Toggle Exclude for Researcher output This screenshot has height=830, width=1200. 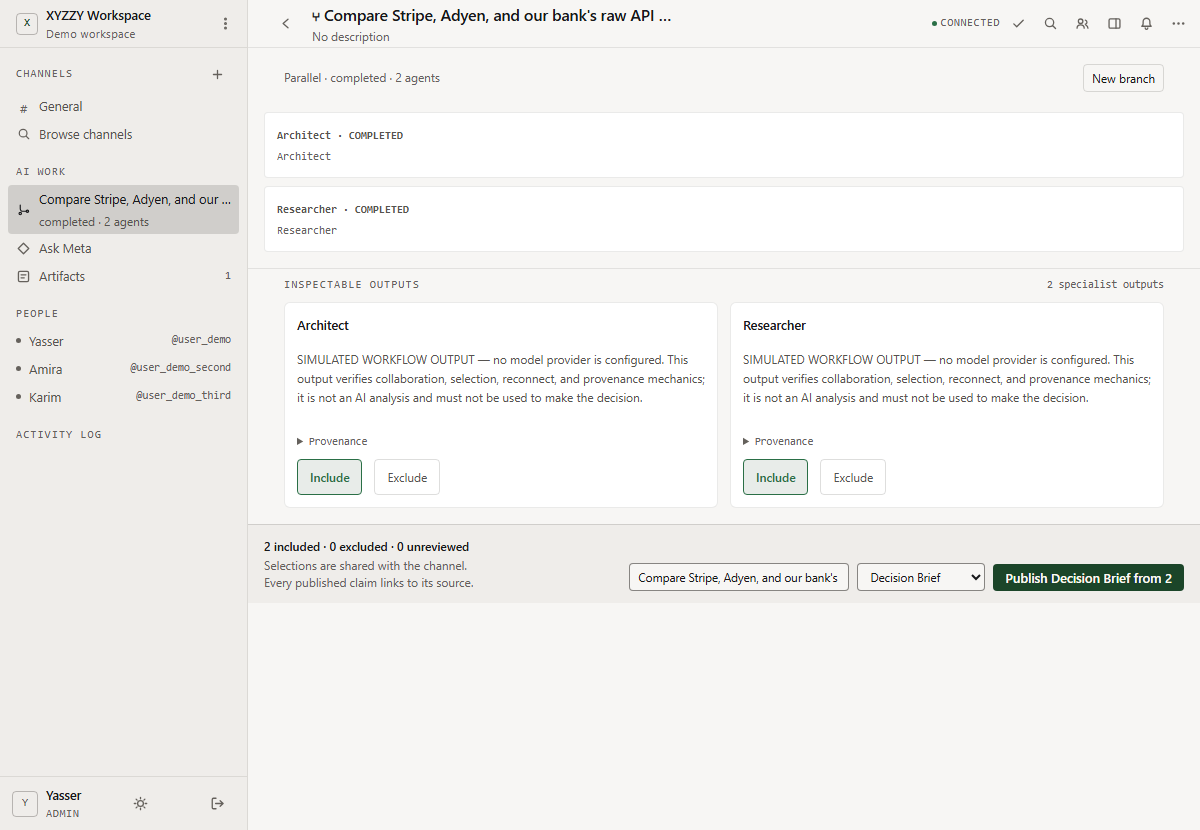pos(853,477)
